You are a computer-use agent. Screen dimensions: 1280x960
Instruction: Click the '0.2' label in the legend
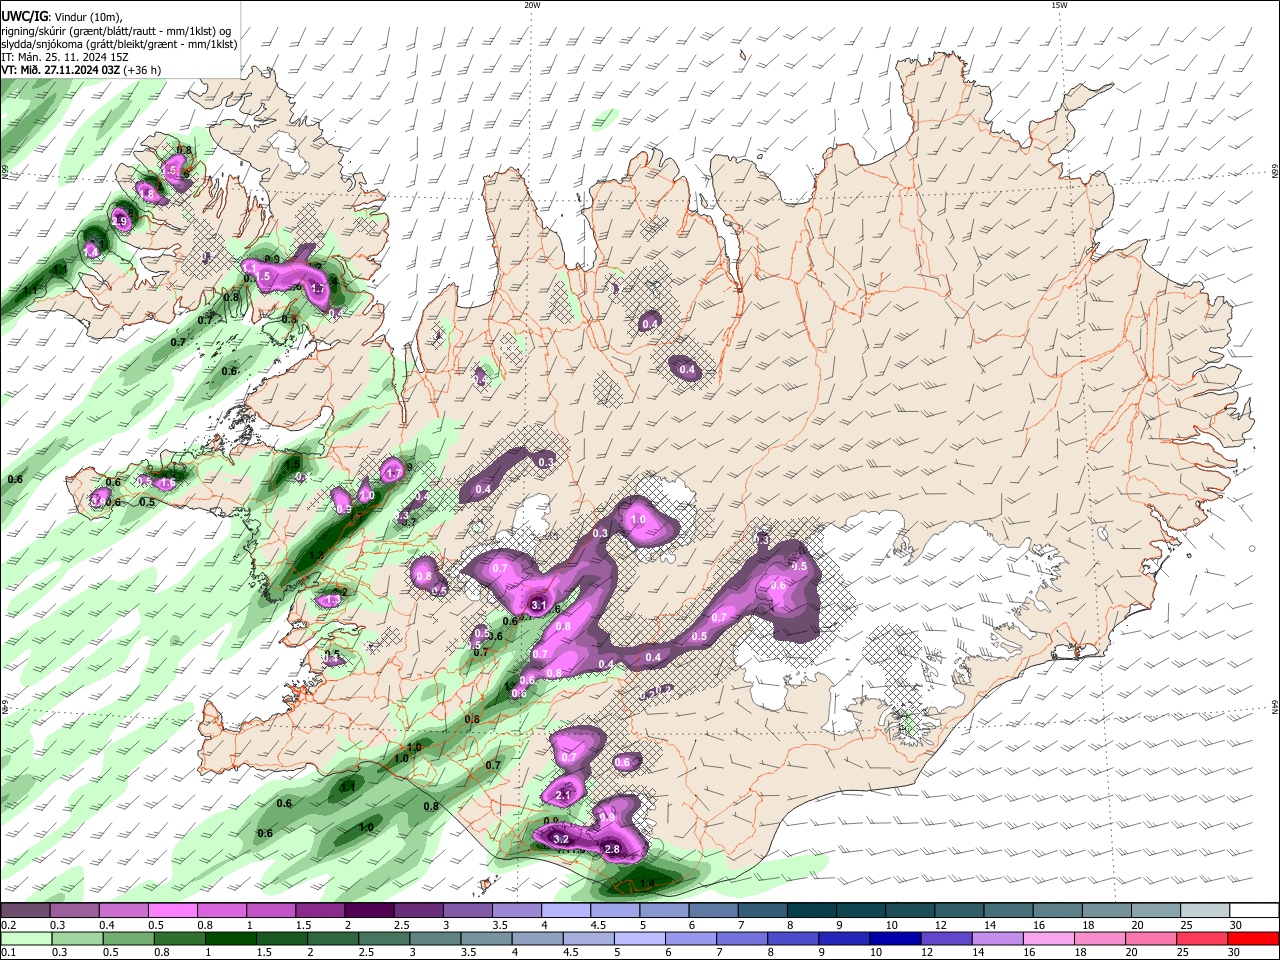point(8,925)
